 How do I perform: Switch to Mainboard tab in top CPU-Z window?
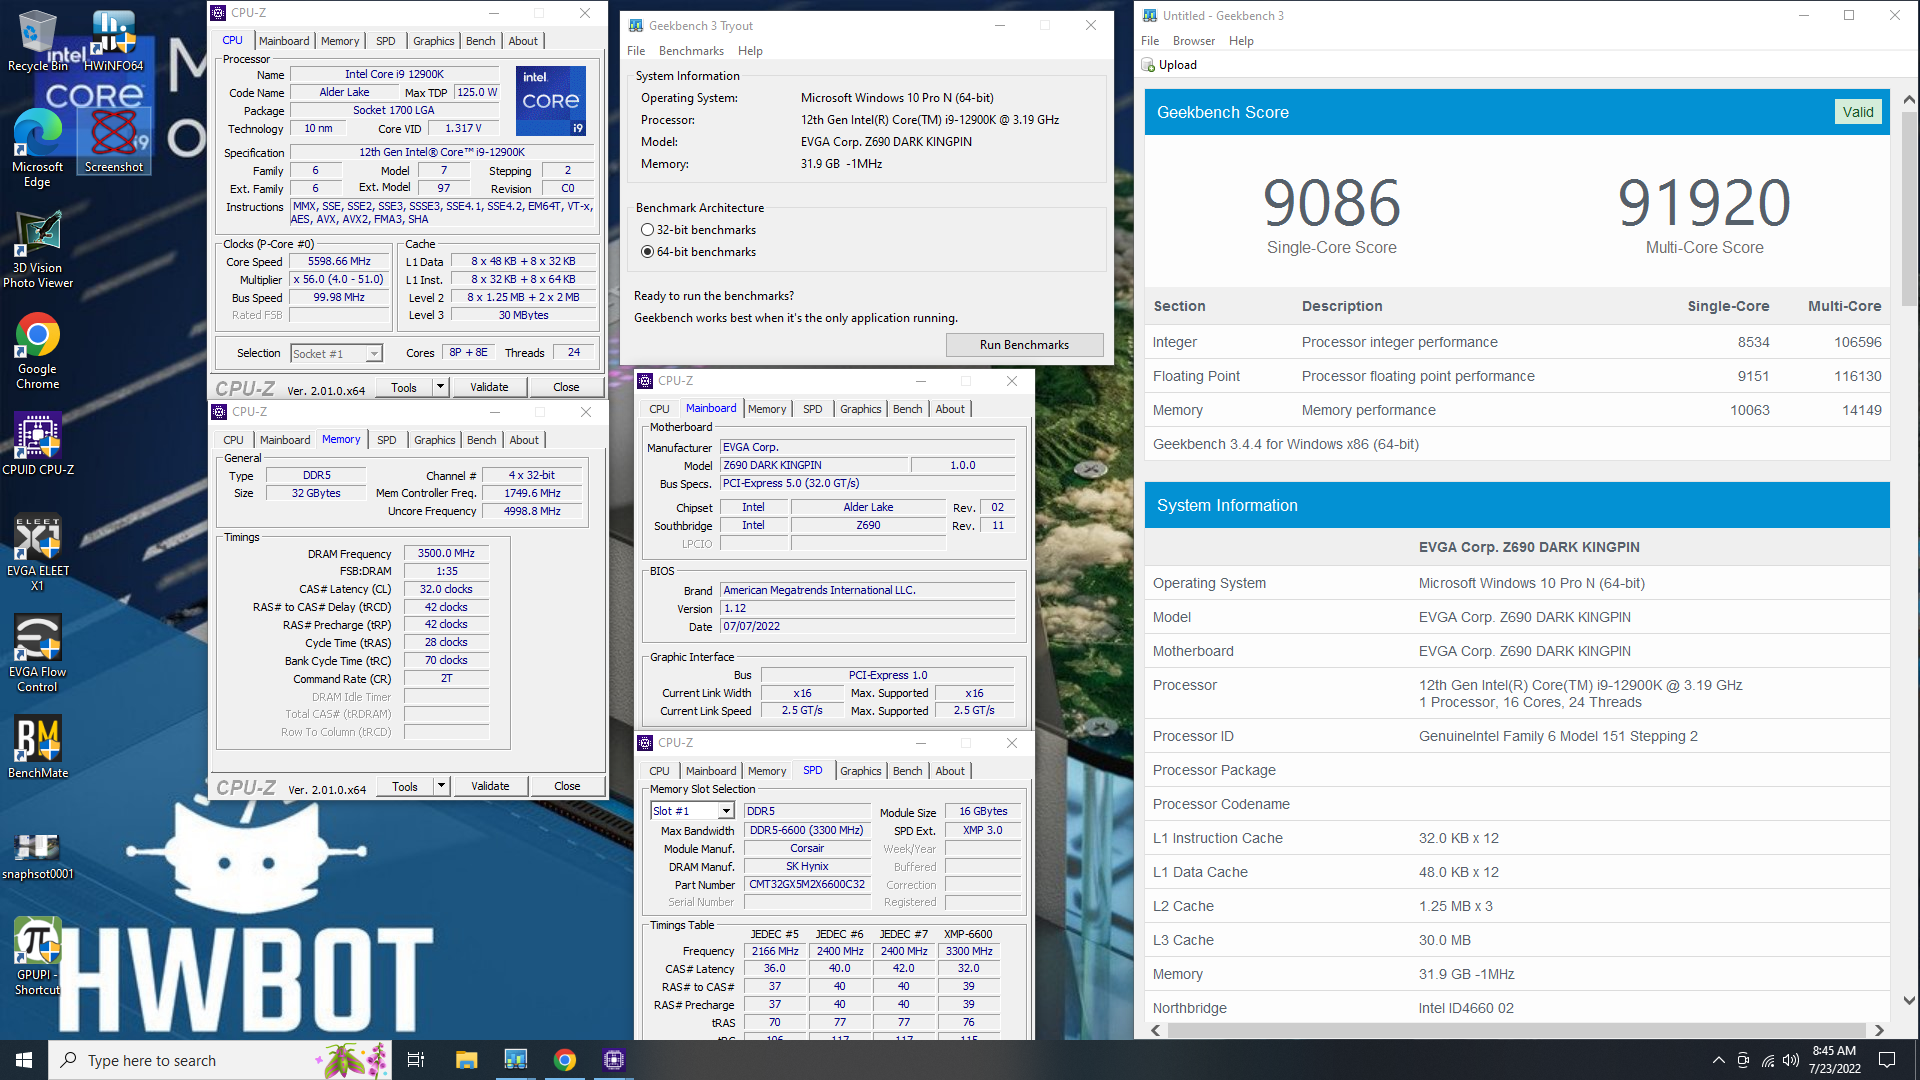(x=284, y=41)
